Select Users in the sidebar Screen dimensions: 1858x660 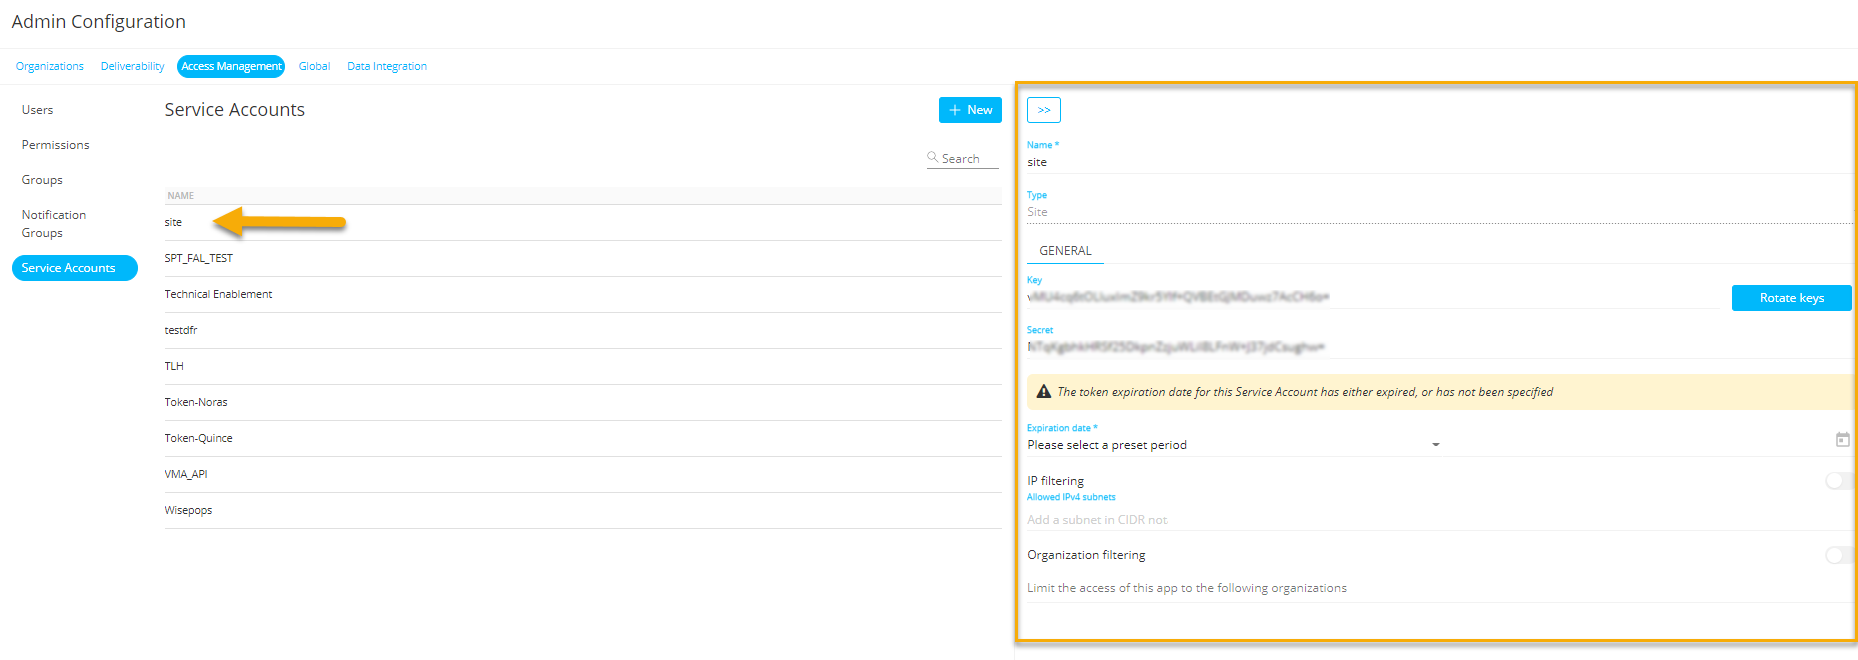pos(38,110)
